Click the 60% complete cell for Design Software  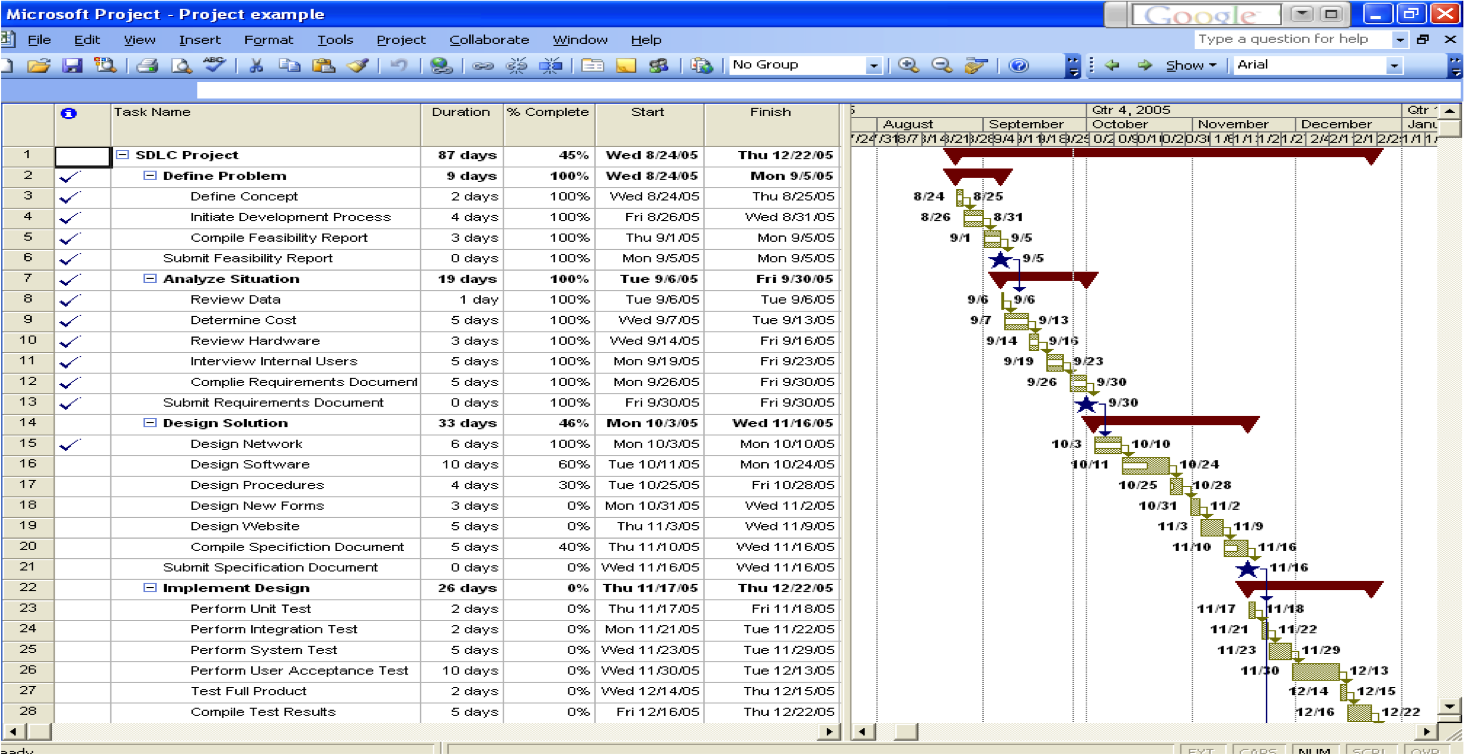coord(549,464)
